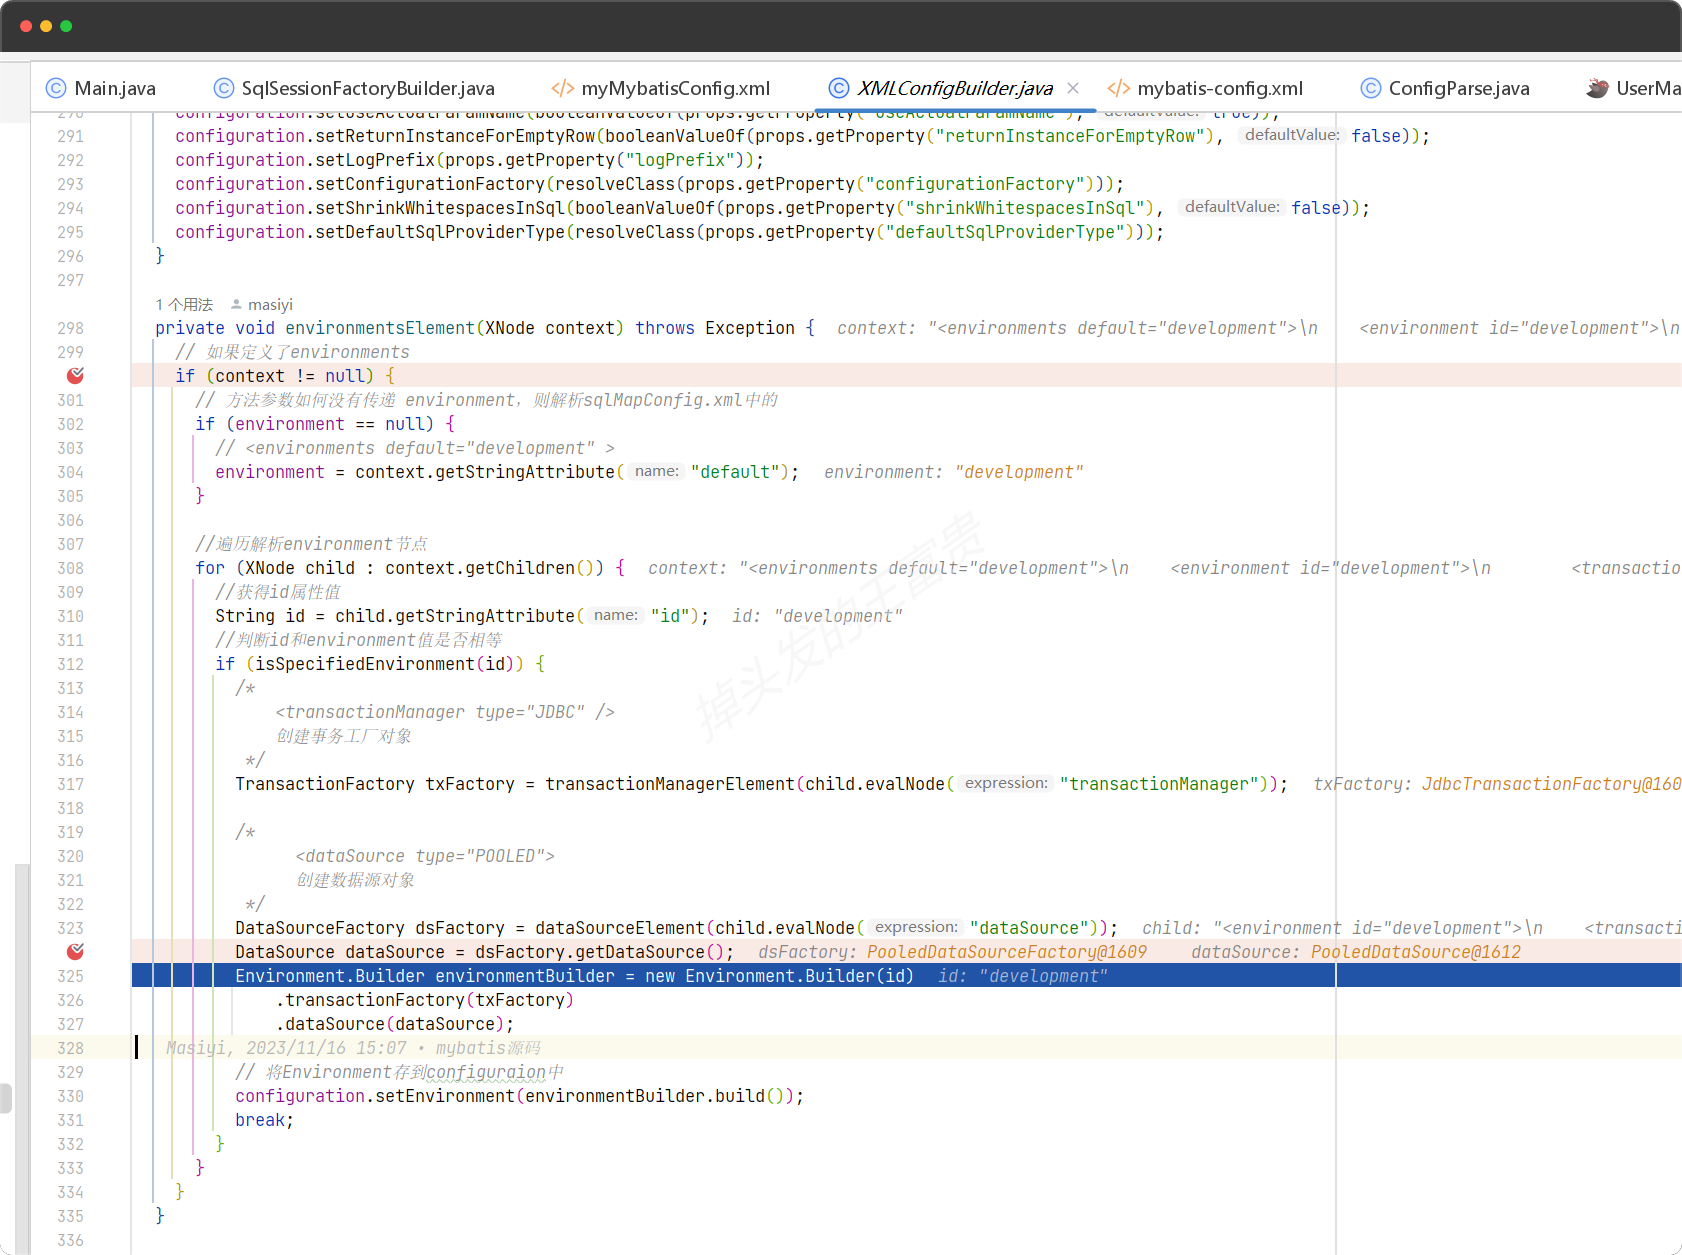
Task: Click the defaultValue hint on line 294
Action: pos(1232,207)
